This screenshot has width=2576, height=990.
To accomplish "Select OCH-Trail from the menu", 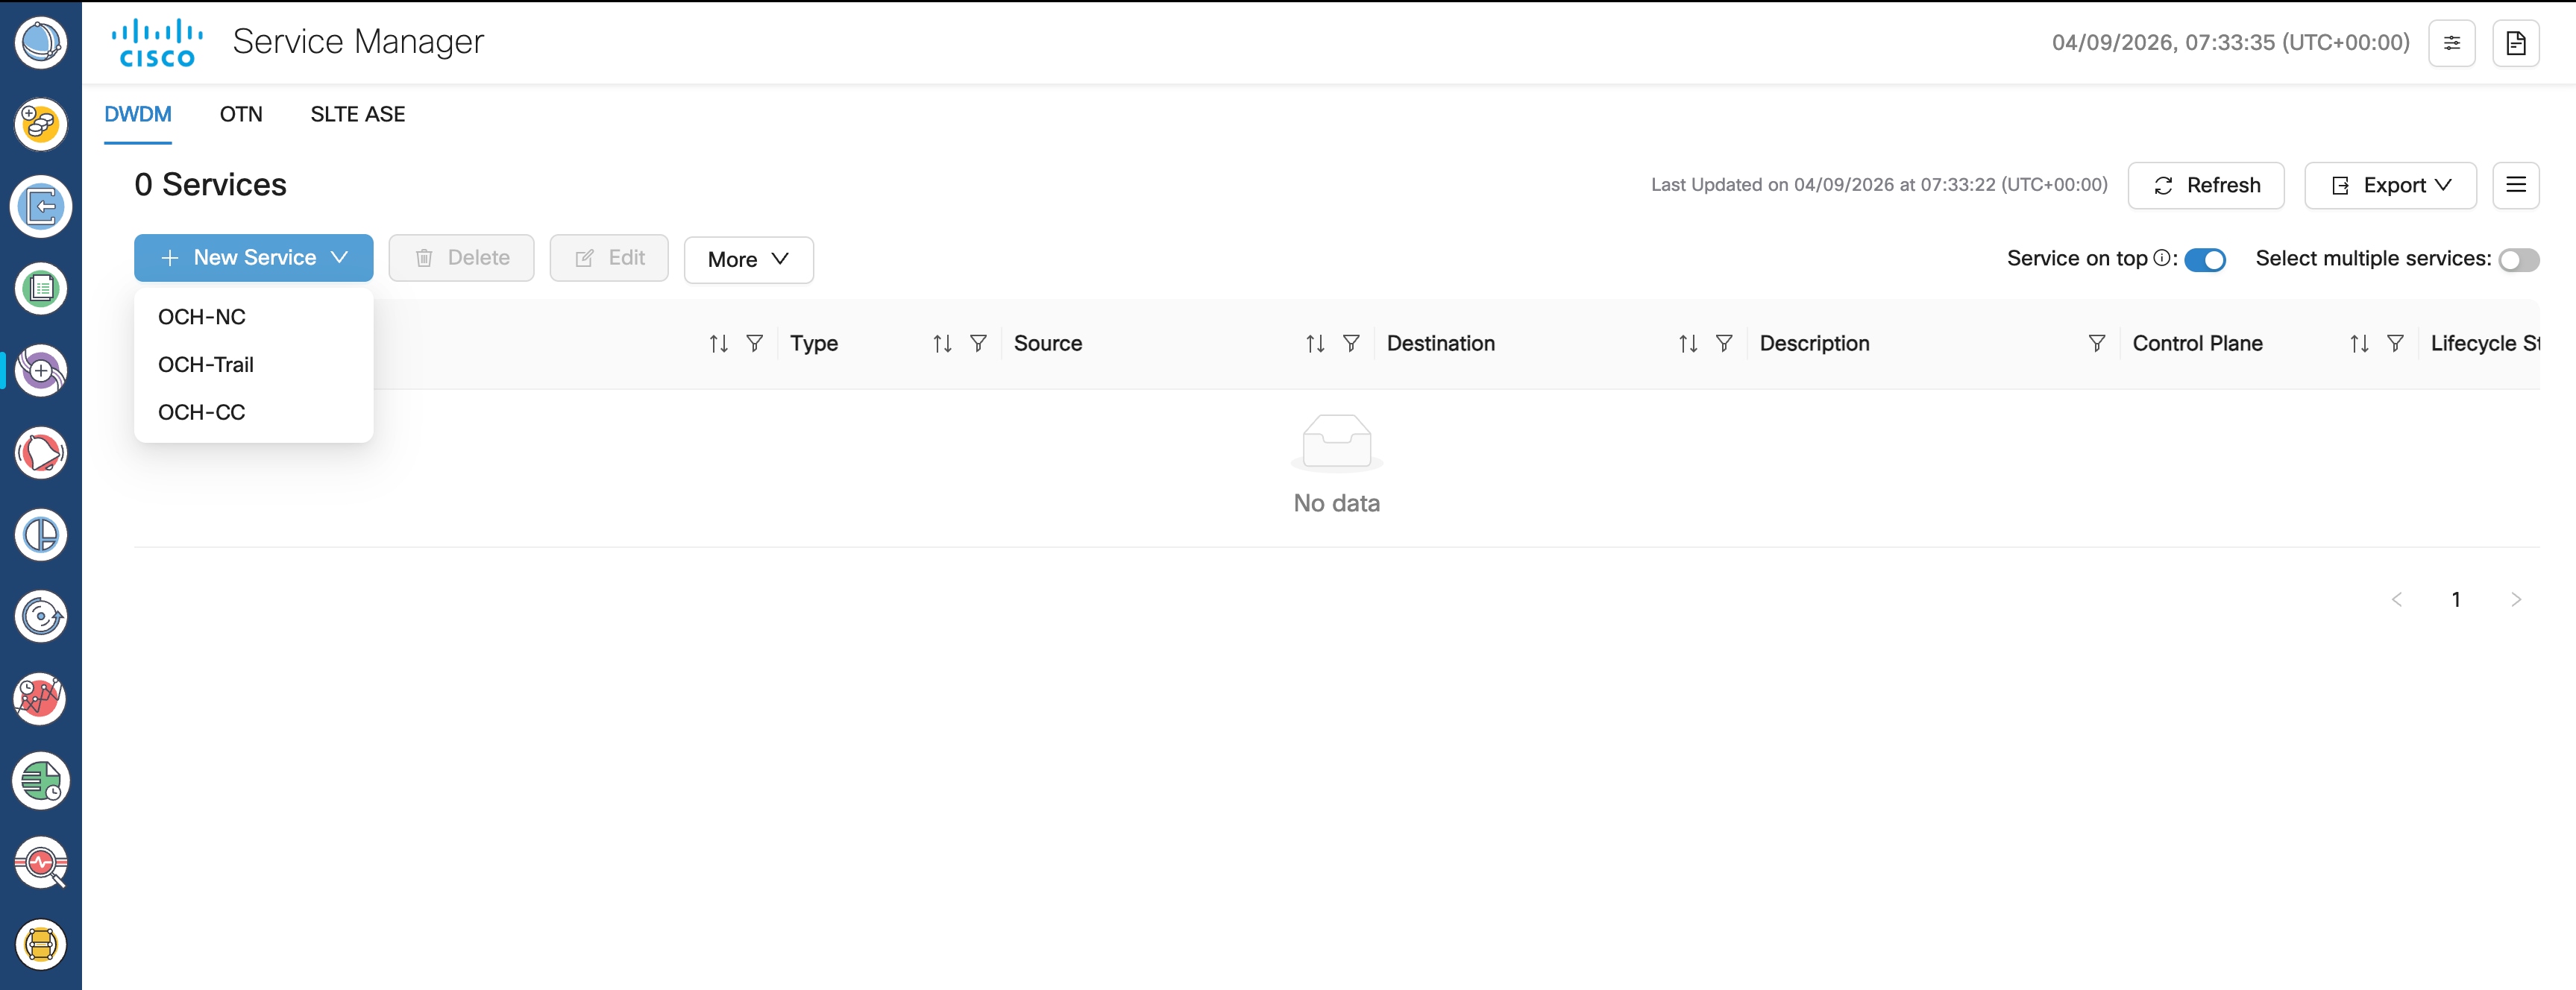I will tap(206, 365).
